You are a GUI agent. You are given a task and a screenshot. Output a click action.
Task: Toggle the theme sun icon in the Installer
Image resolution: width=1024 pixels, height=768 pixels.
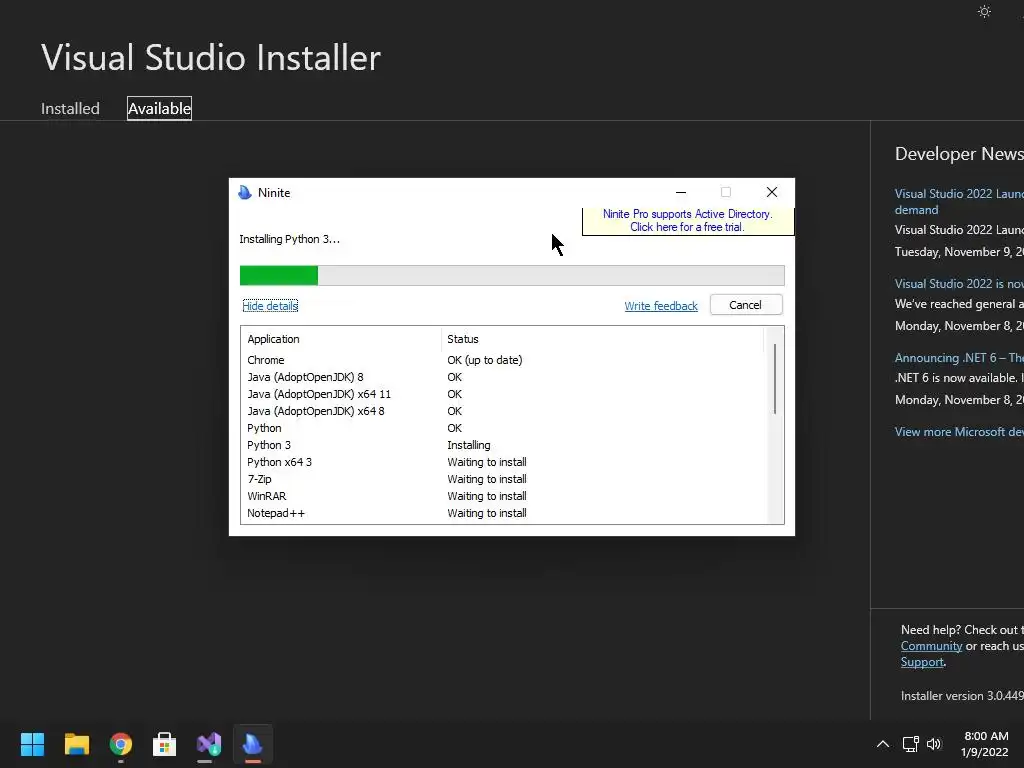coord(984,11)
